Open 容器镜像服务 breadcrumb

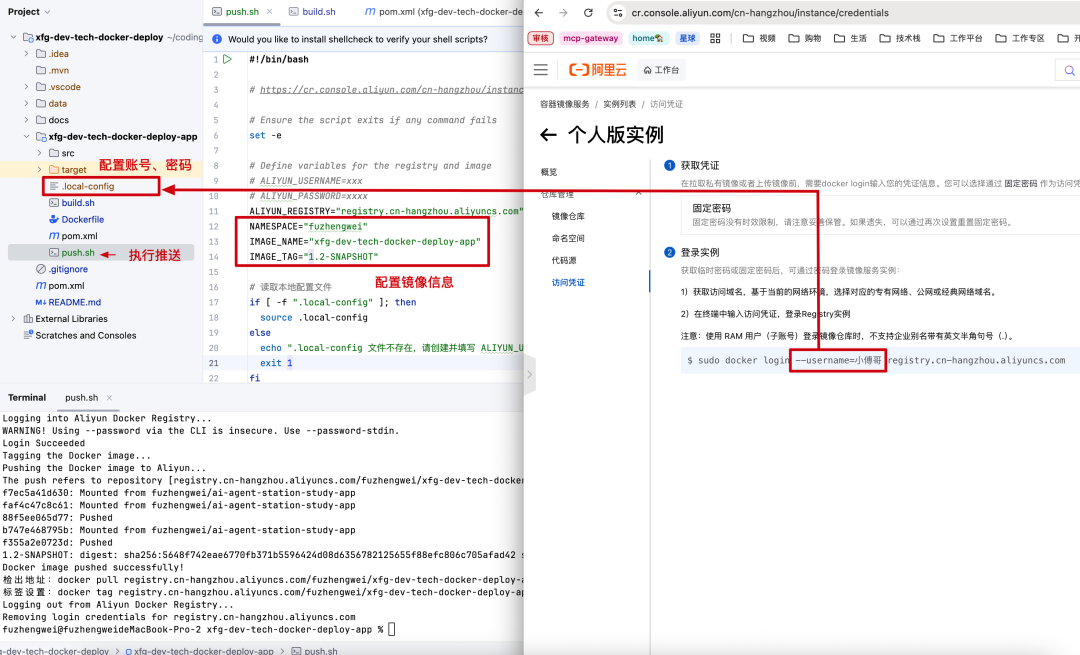[565, 104]
